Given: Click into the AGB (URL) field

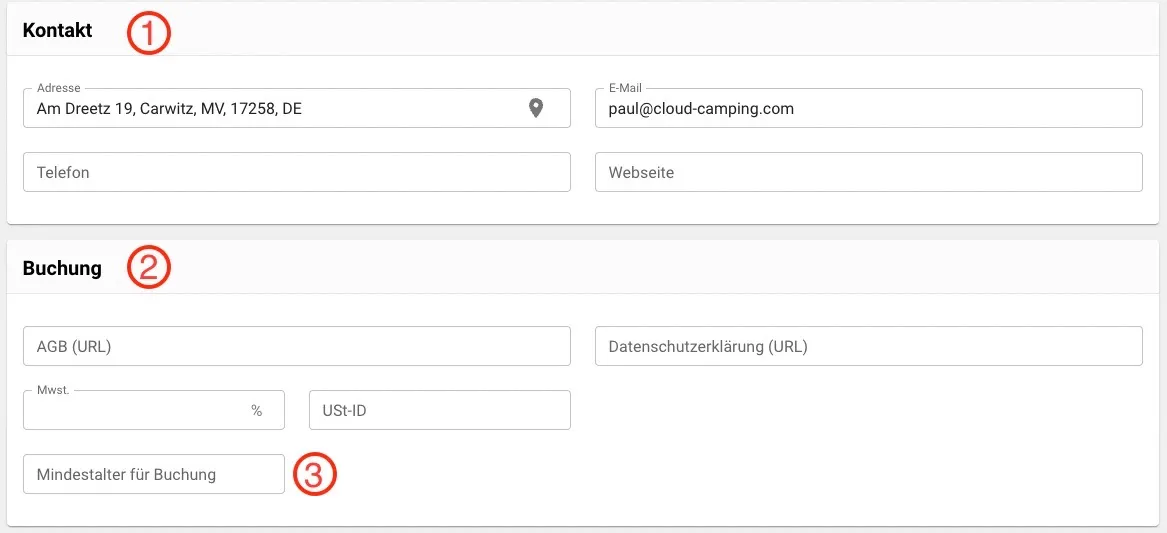Looking at the screenshot, I should (x=297, y=346).
